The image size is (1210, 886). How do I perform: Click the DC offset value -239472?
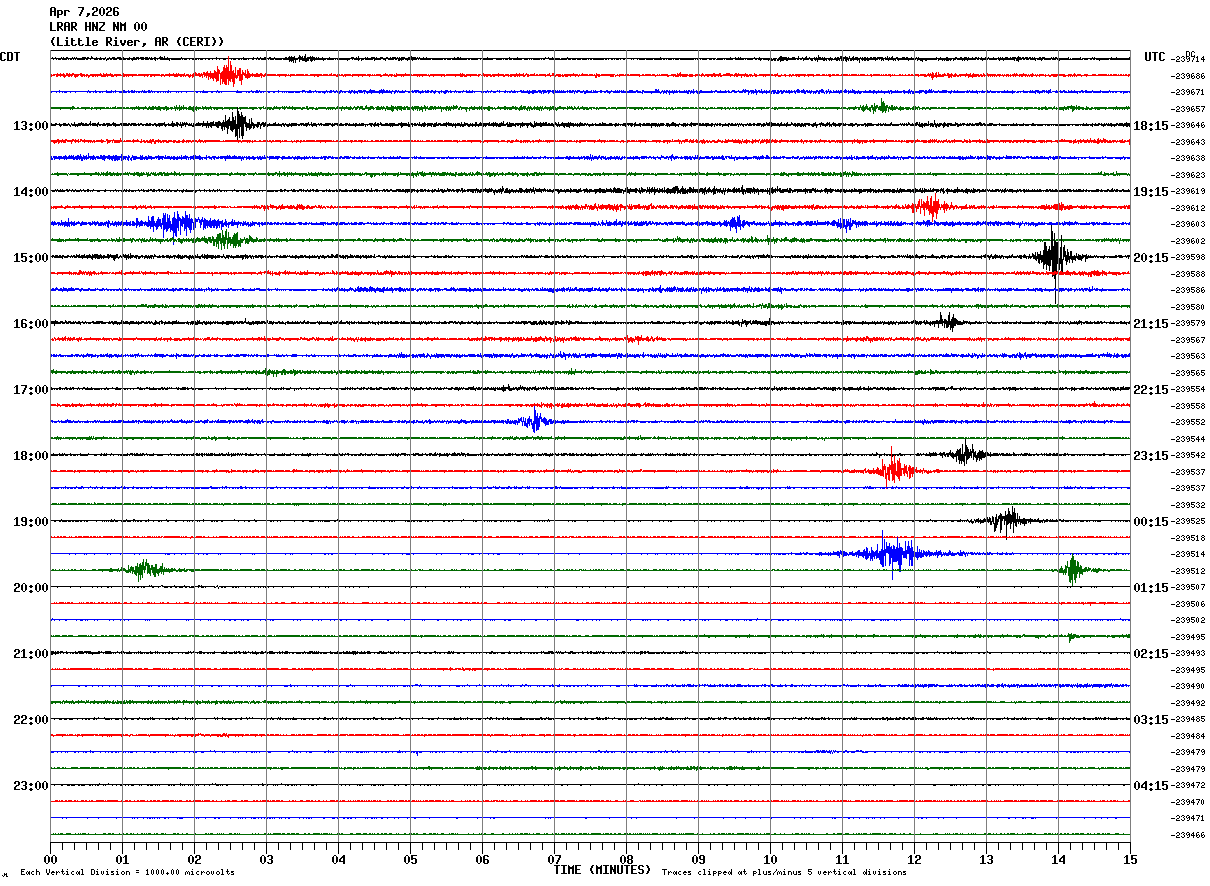pyautogui.click(x=1189, y=786)
